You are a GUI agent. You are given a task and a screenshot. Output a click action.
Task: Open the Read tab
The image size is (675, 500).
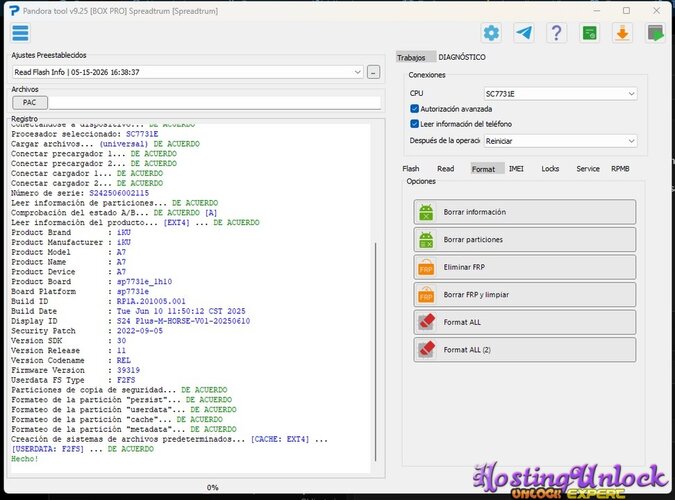coord(446,169)
